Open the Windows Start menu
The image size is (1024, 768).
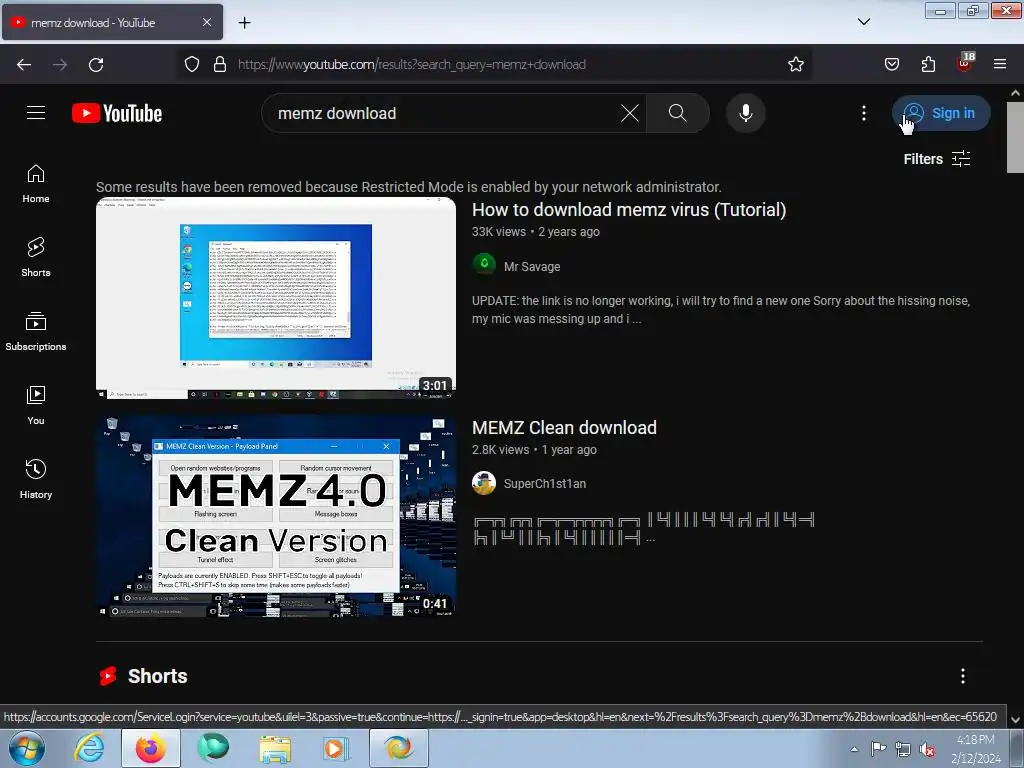click(27, 748)
